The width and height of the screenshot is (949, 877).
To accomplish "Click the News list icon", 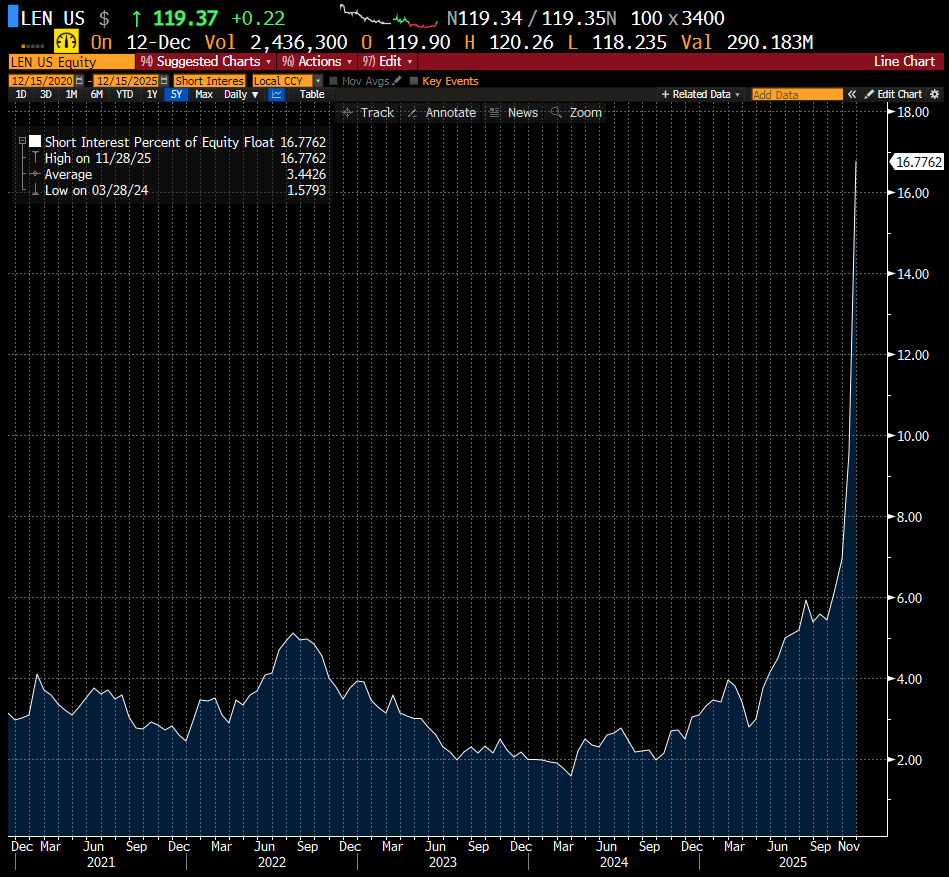I will tap(494, 113).
